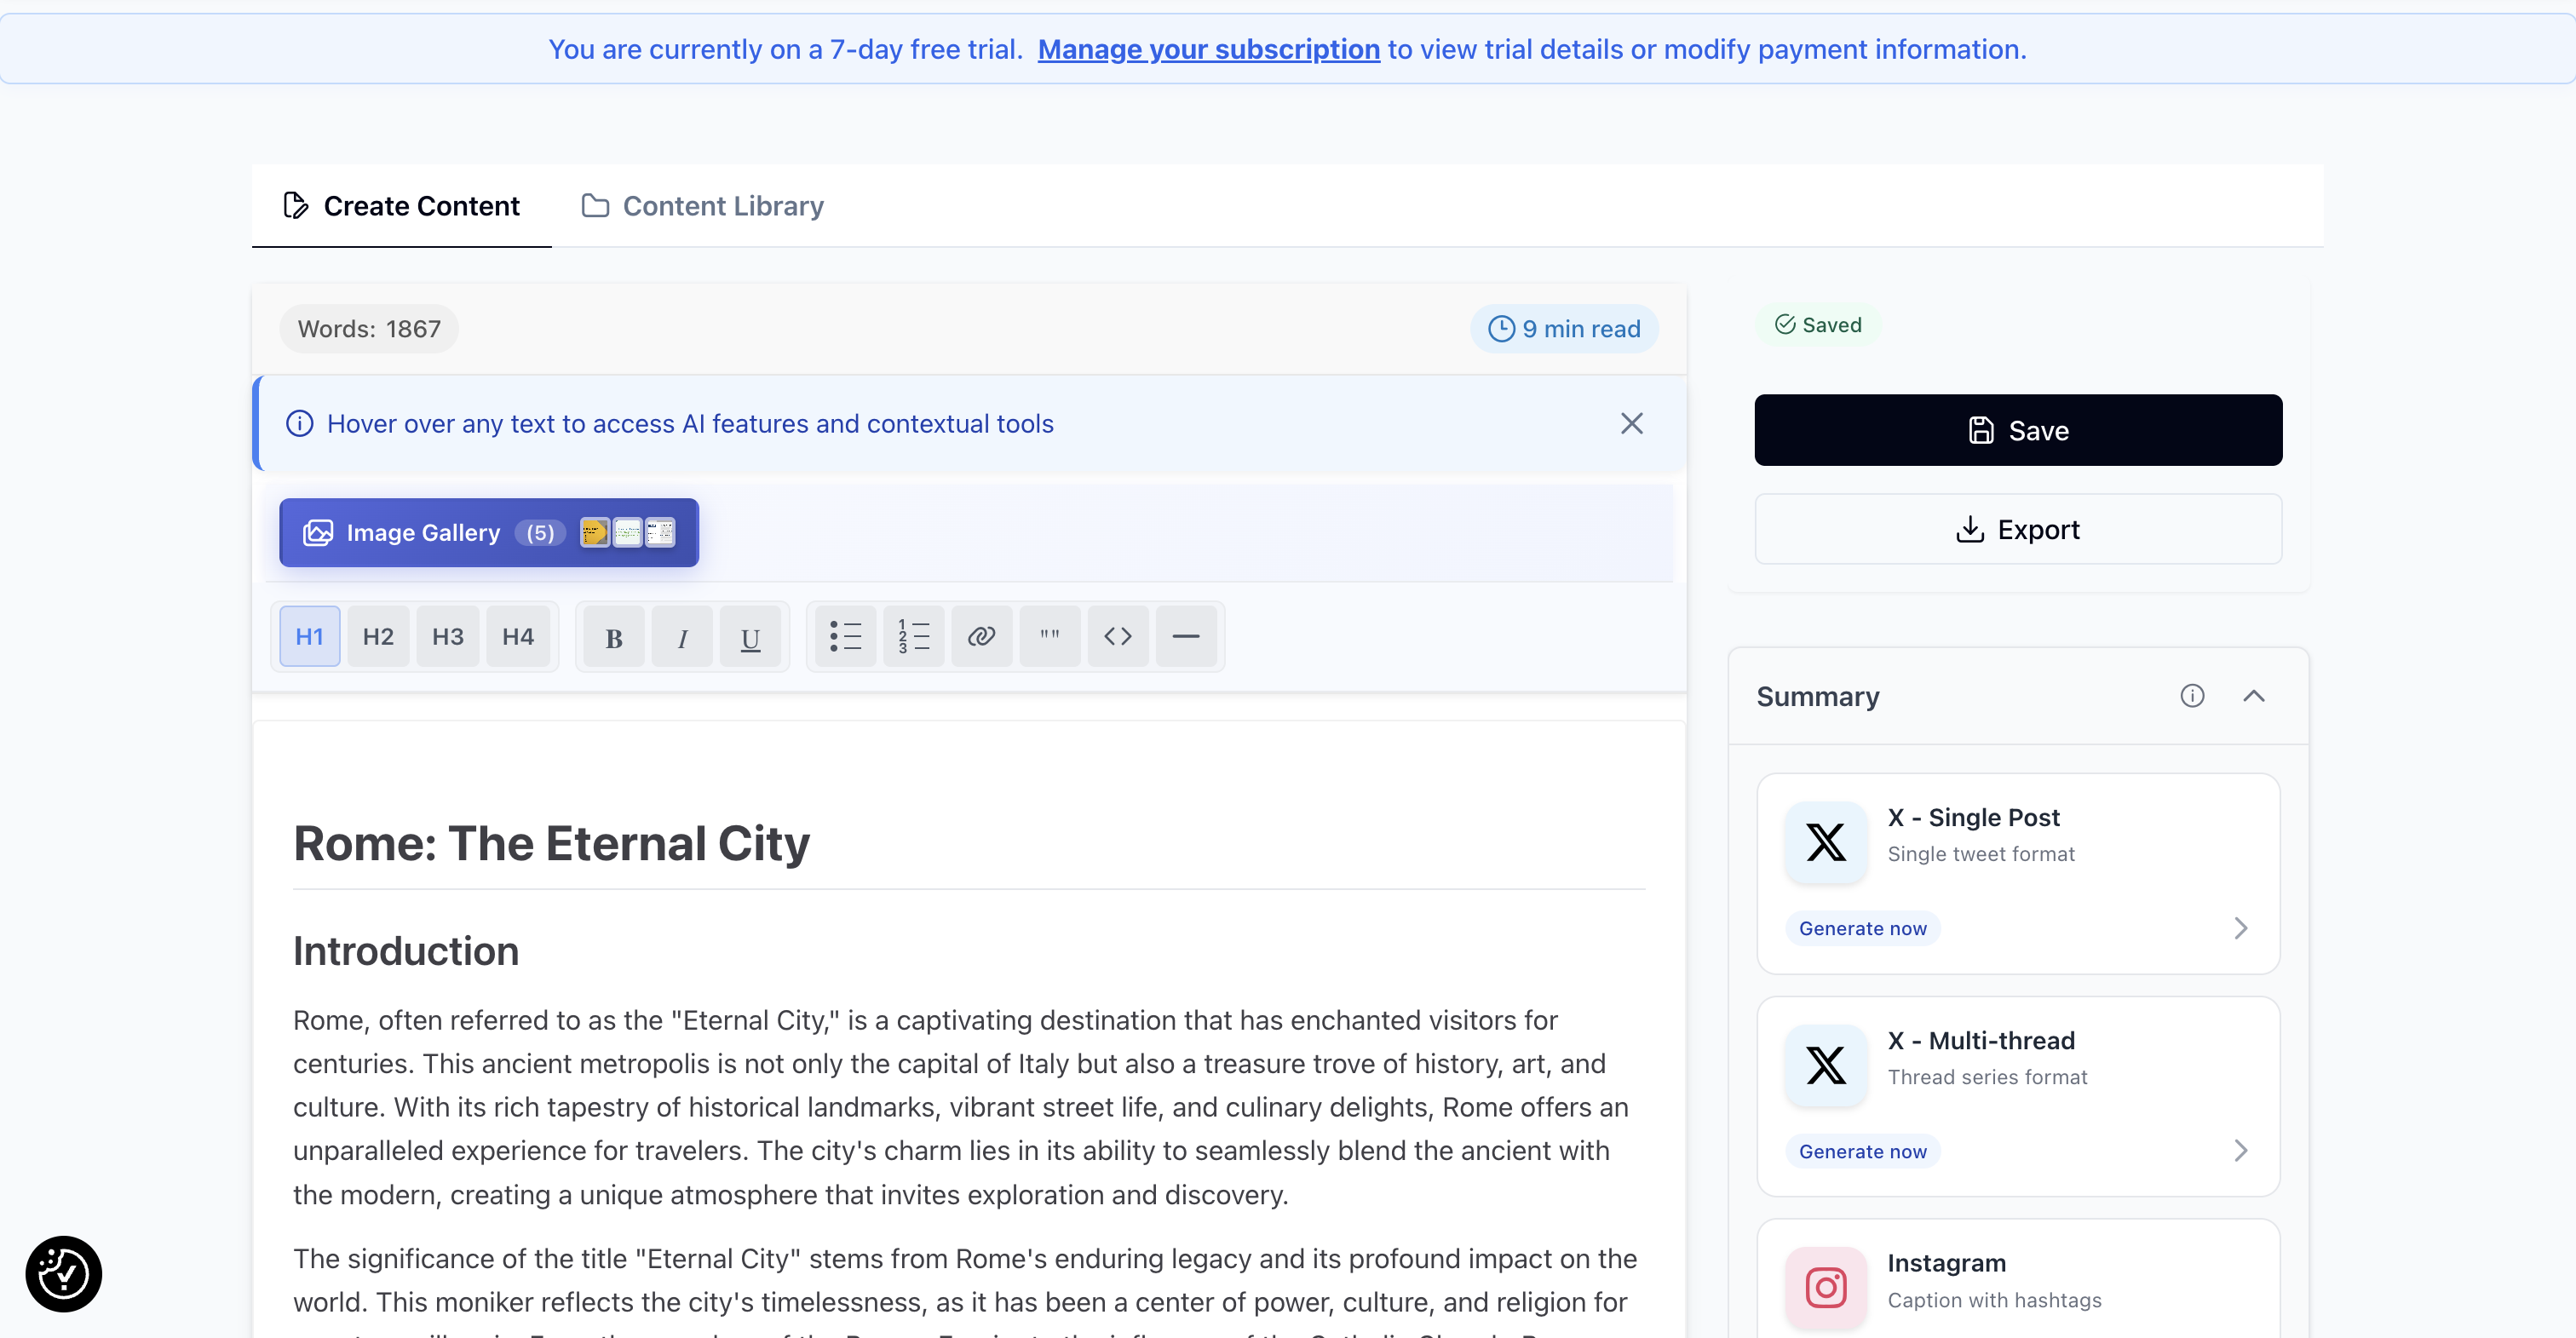Click the Save button
Viewport: 2576px width, 1338px height.
coord(2018,430)
